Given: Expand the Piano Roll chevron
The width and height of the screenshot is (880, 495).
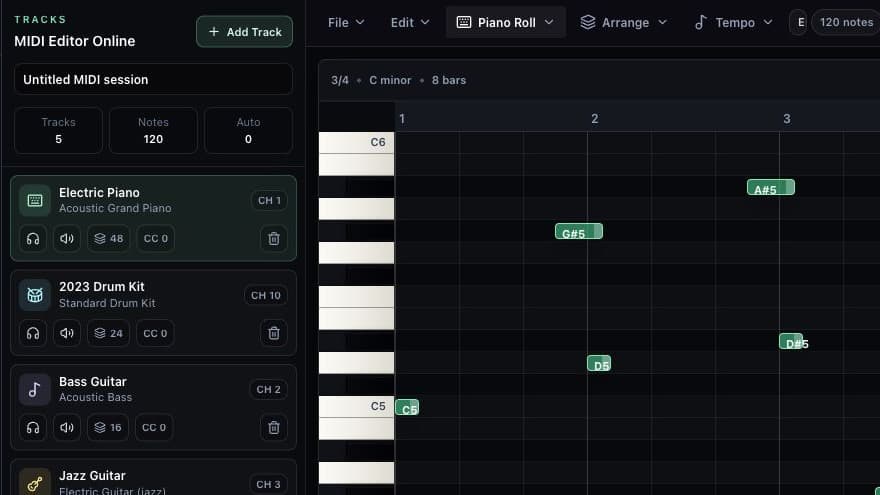Looking at the screenshot, I should (549, 22).
